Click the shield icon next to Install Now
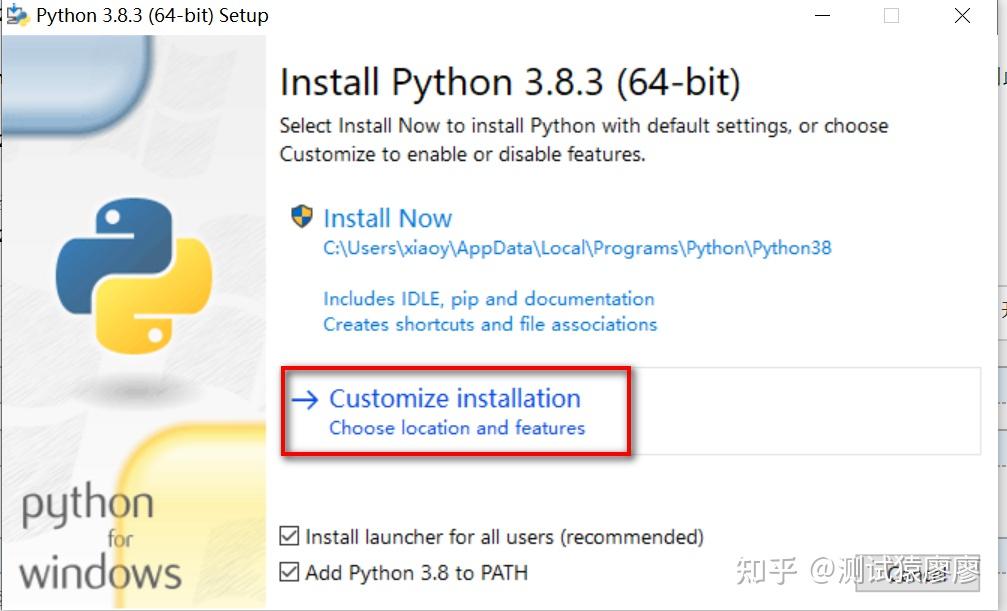The height and width of the screenshot is (611, 1007). 303,217
